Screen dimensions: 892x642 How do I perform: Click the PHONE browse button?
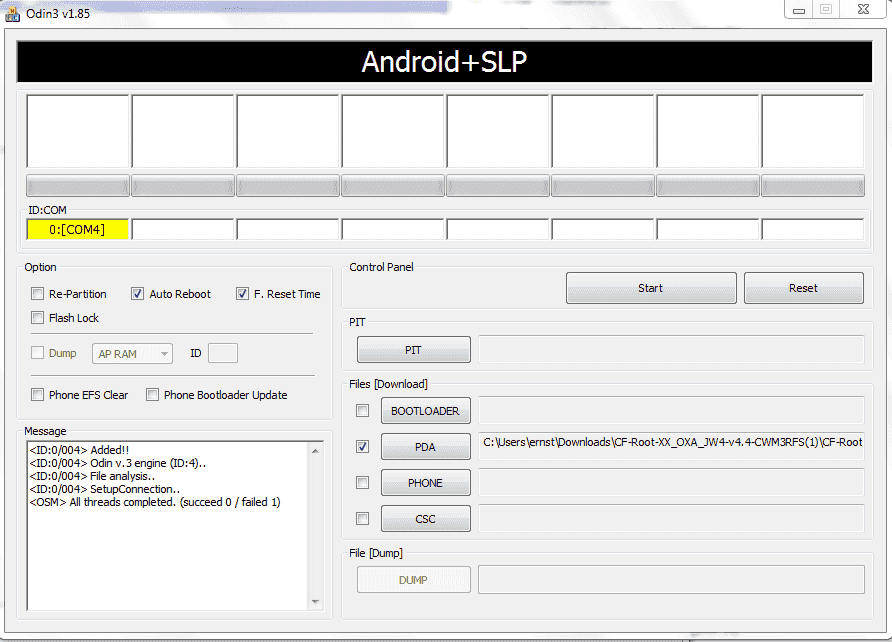coord(426,483)
